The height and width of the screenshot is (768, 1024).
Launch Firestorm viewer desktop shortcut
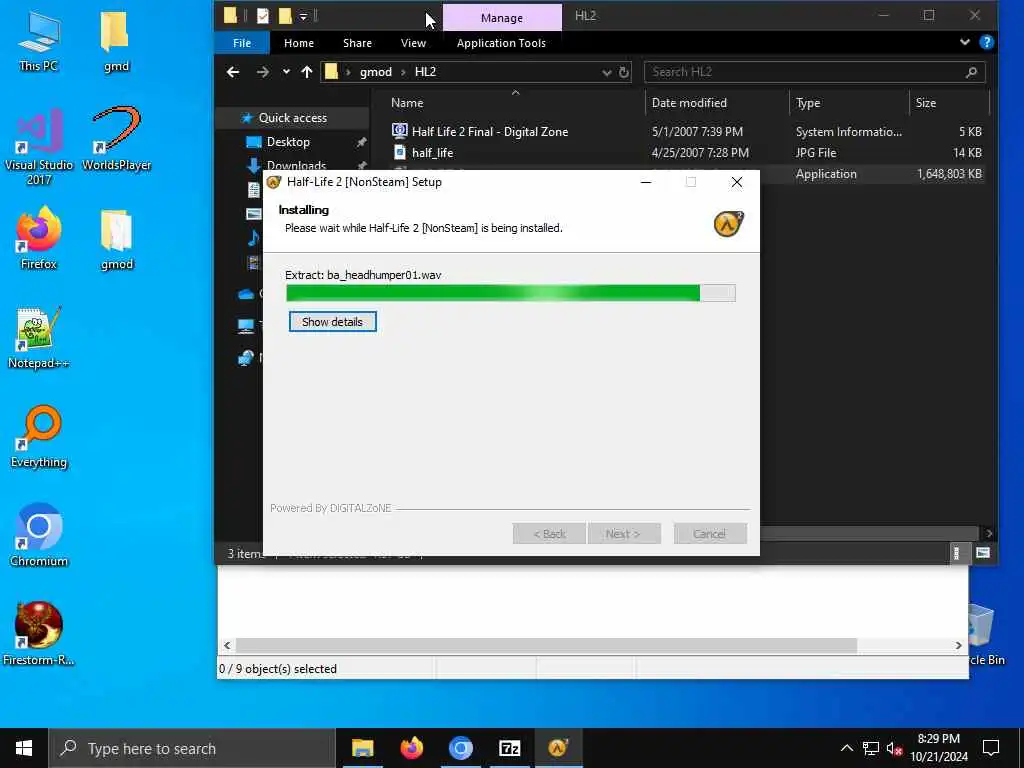click(39, 633)
